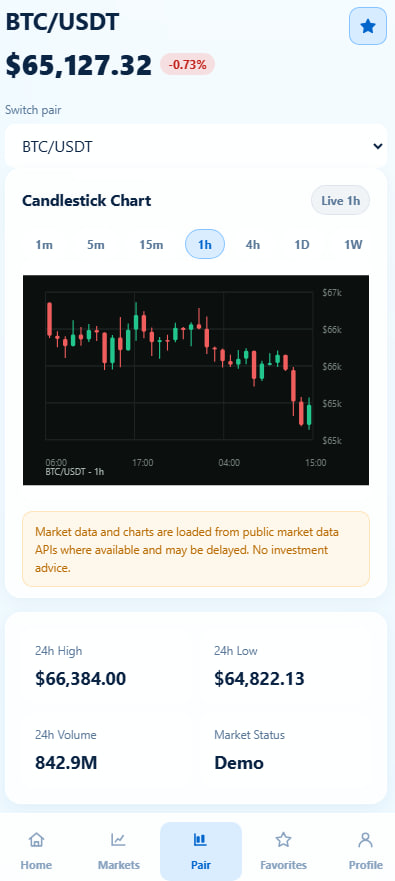Click the Live 1h badge

340,200
